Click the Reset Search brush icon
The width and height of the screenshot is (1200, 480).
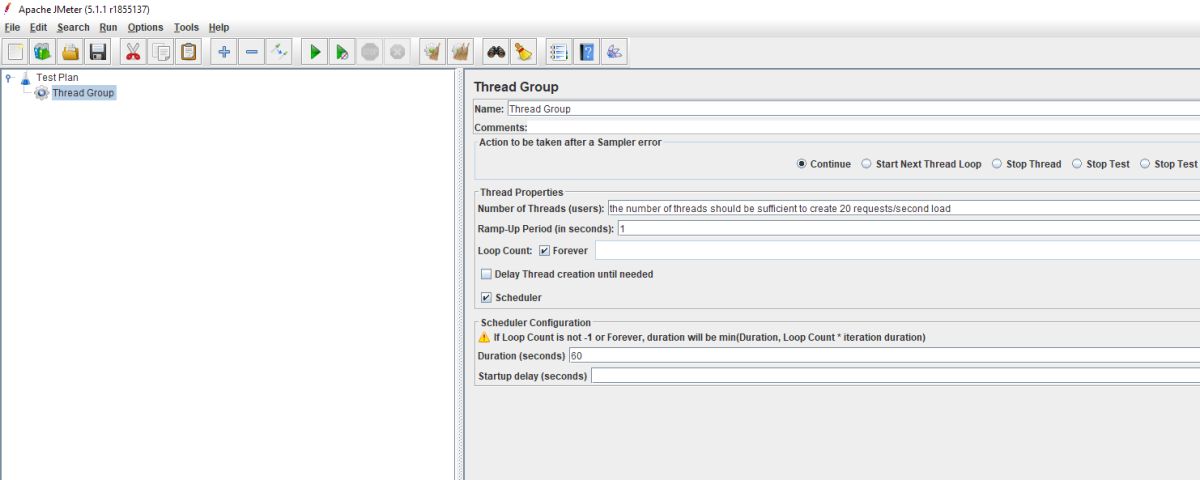(x=524, y=51)
